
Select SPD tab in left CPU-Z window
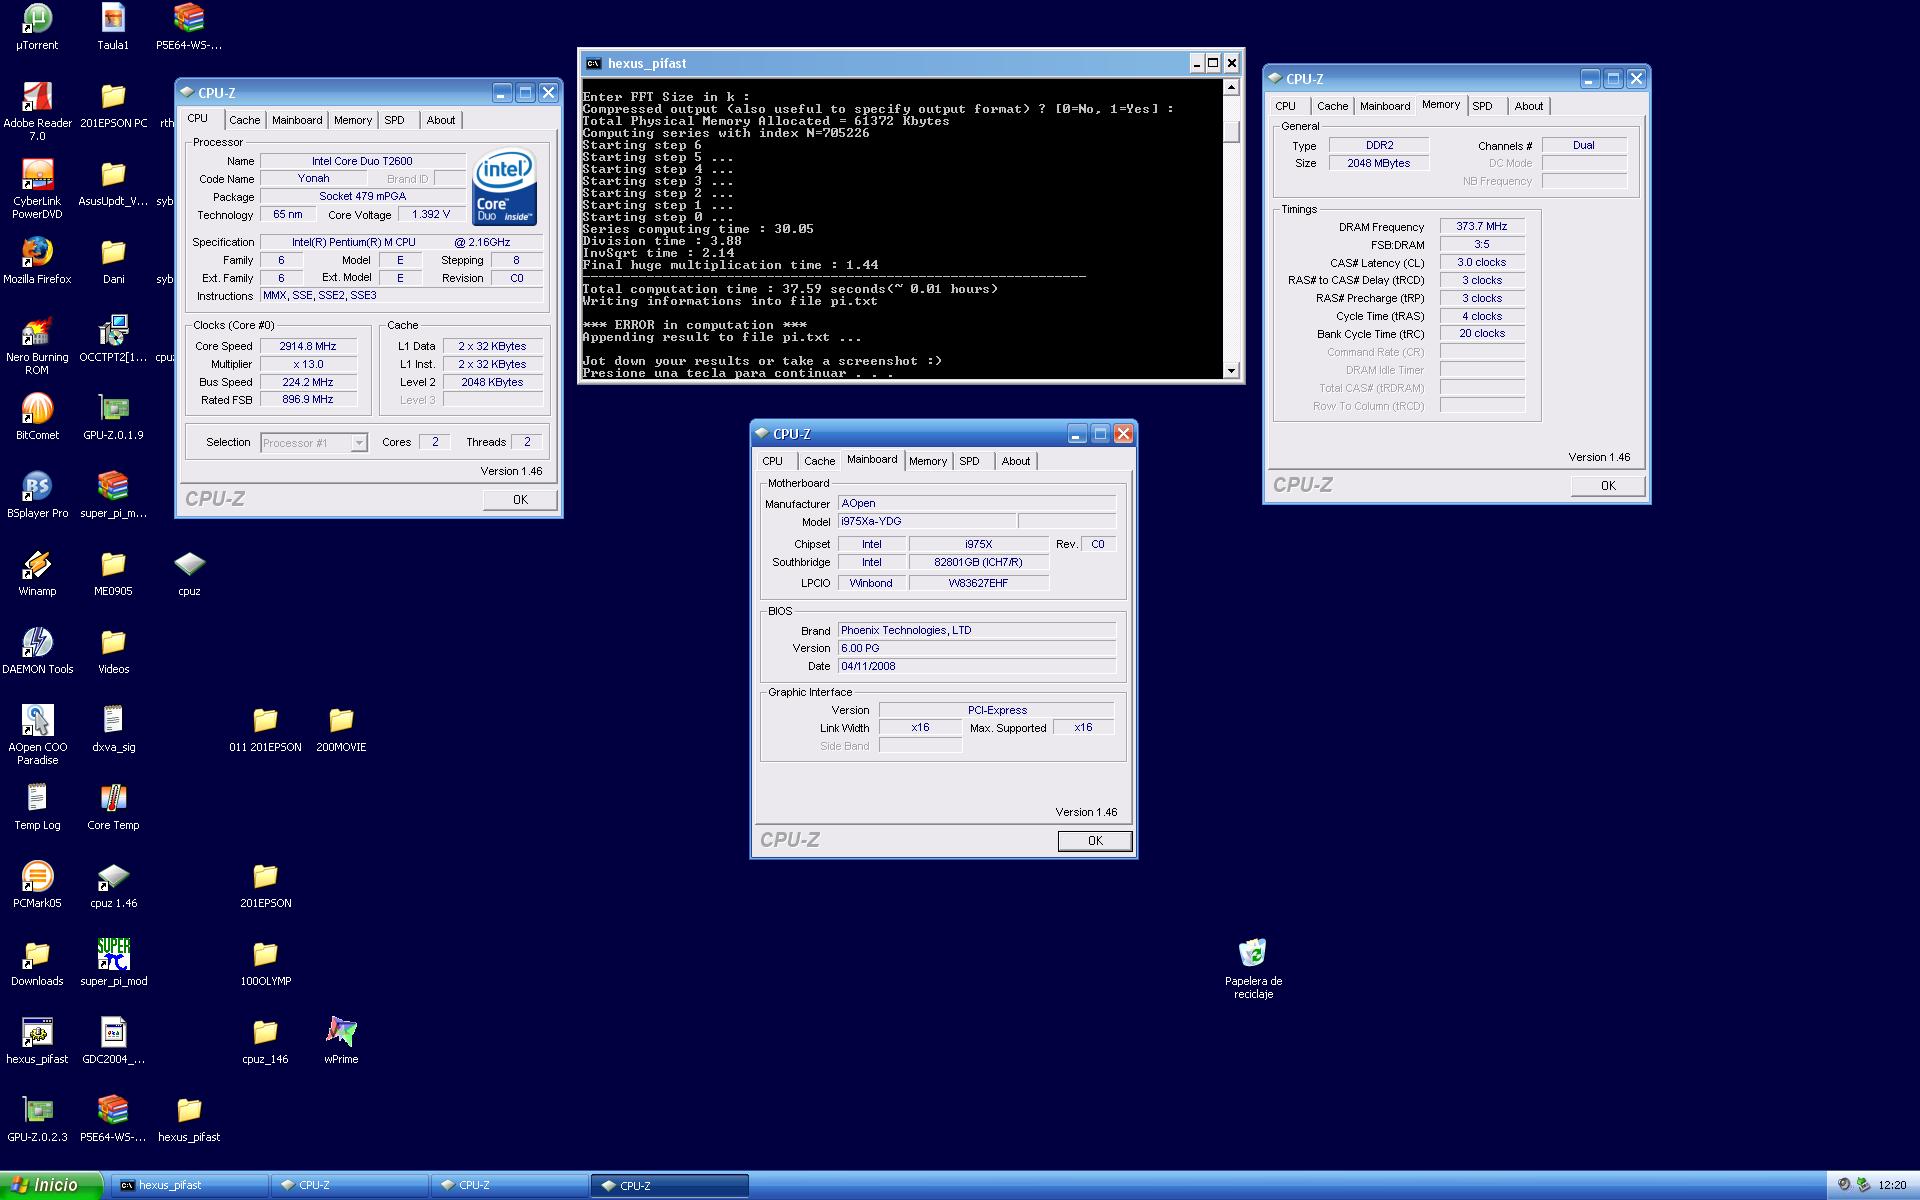tap(395, 120)
